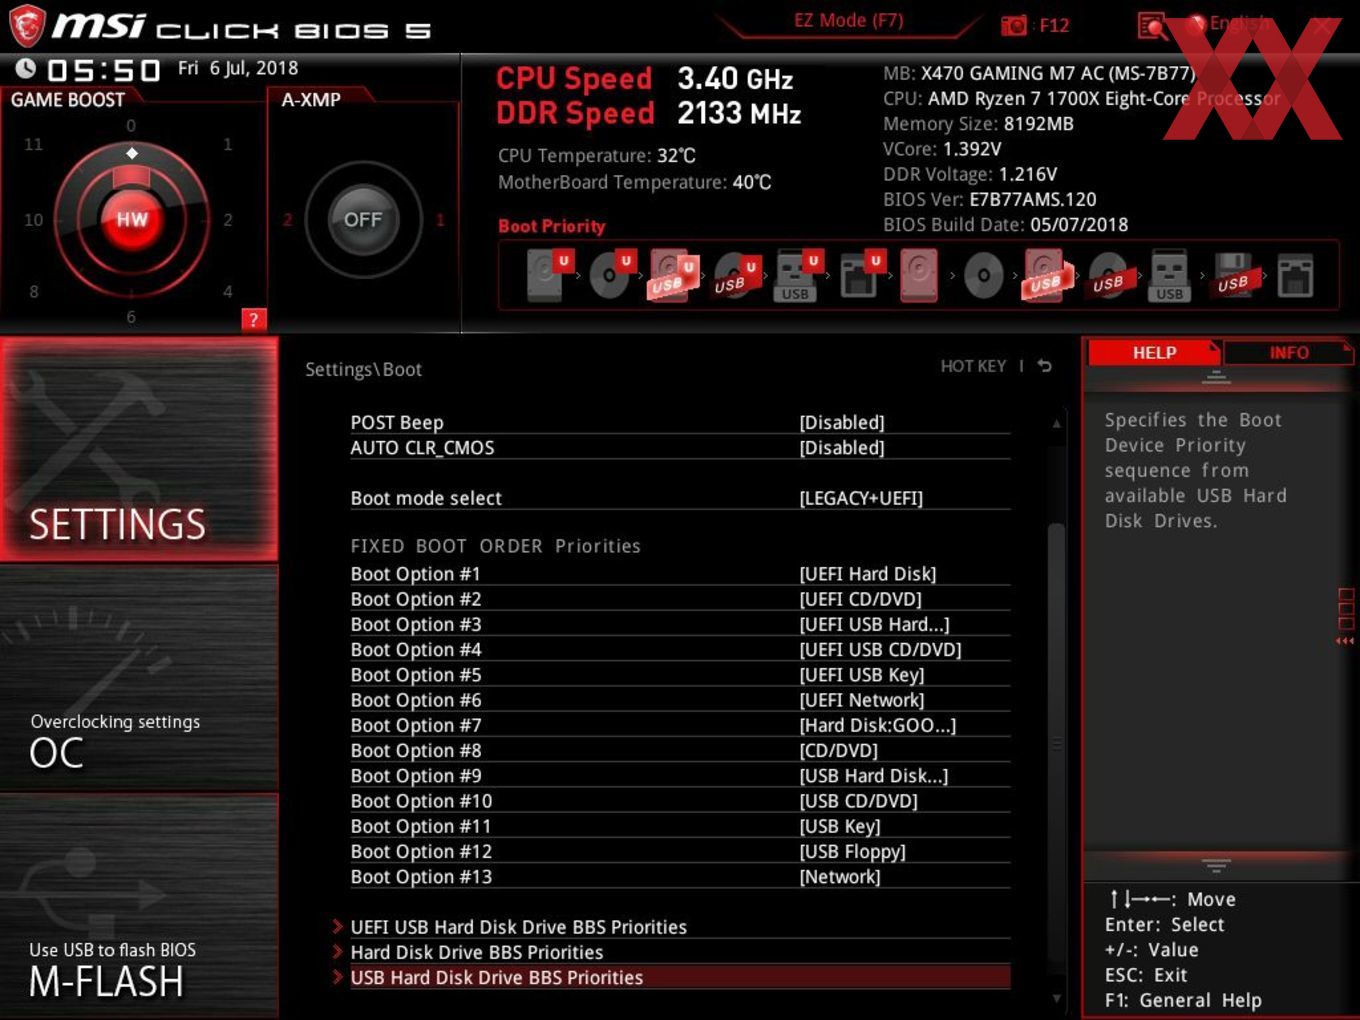Viewport: 1360px width, 1020px height.
Task: Select legacy CD/DVD boot priority icon
Action: click(x=983, y=275)
